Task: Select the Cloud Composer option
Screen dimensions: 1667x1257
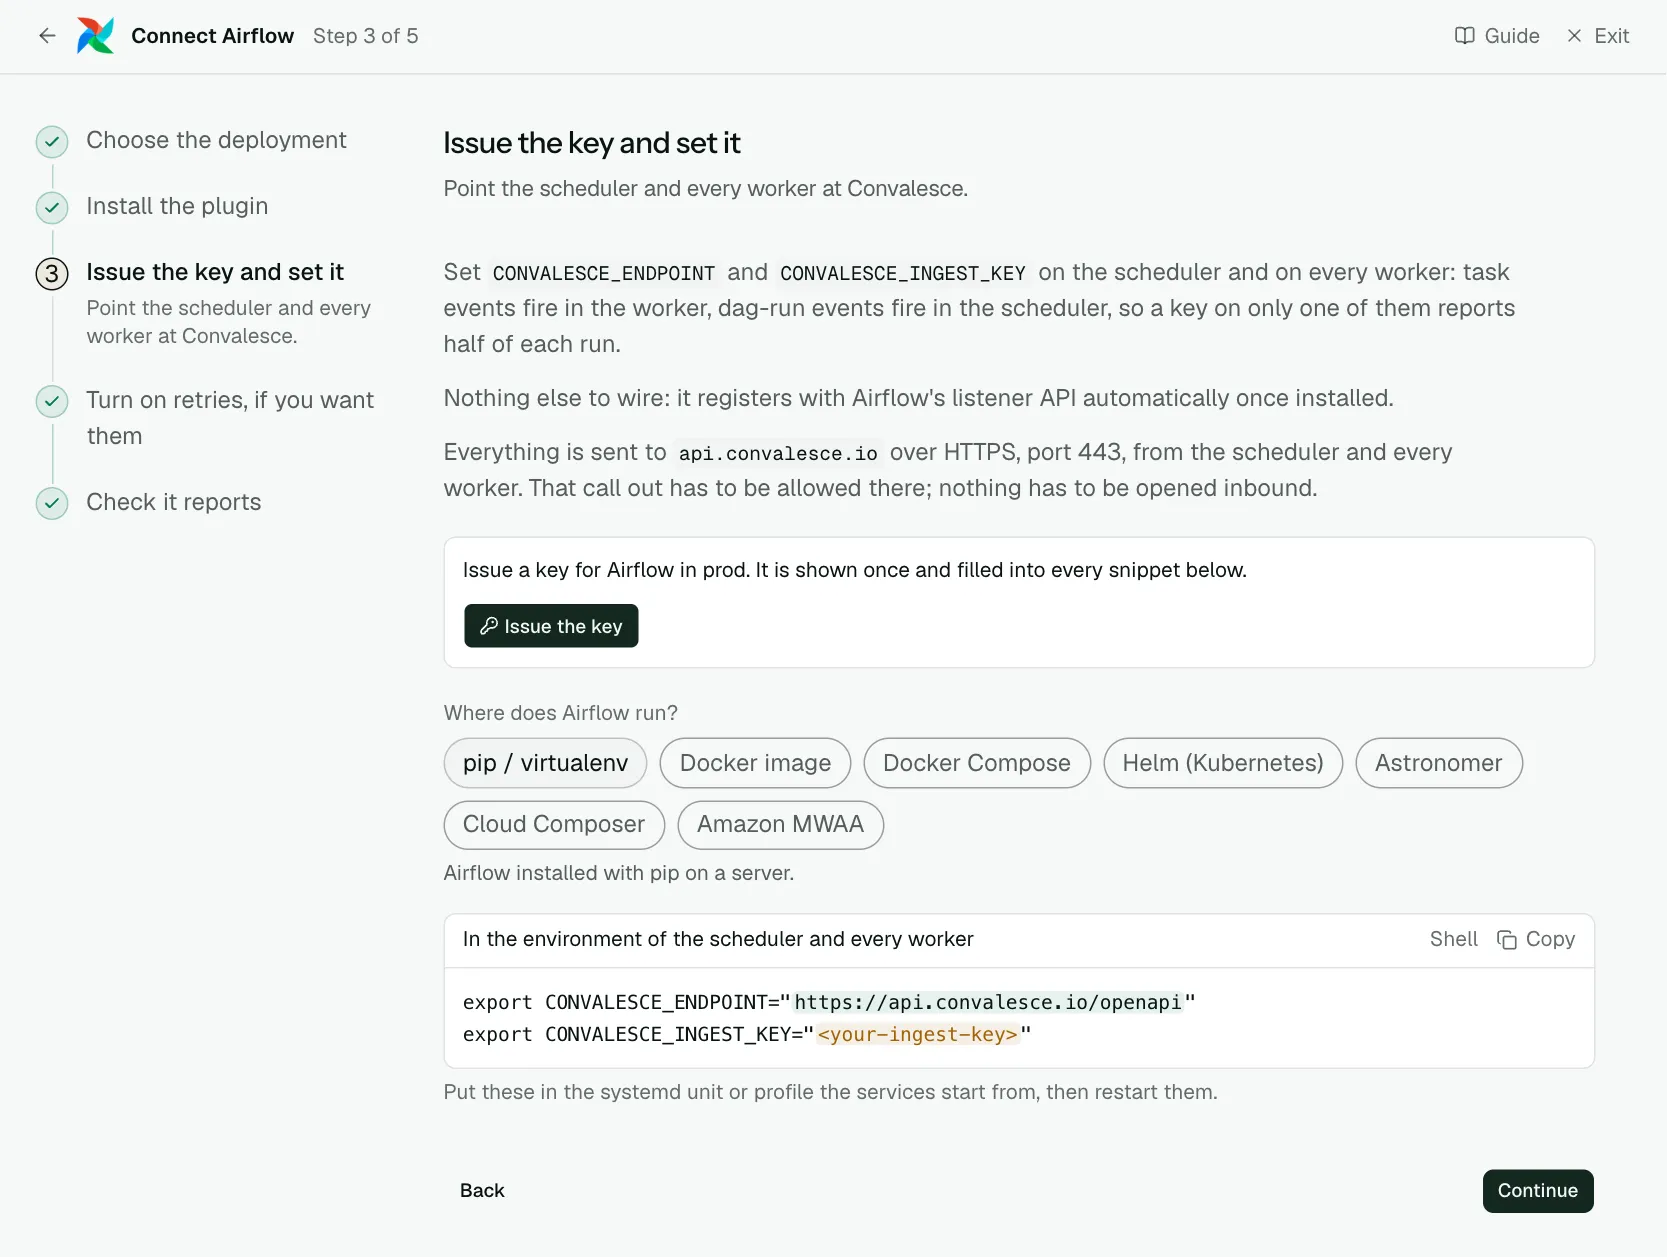Action: click(554, 825)
